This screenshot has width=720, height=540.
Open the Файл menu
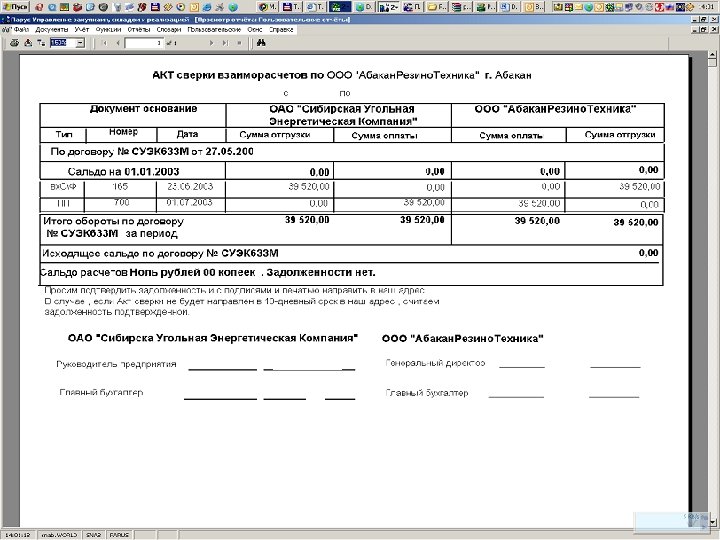[x=21, y=29]
